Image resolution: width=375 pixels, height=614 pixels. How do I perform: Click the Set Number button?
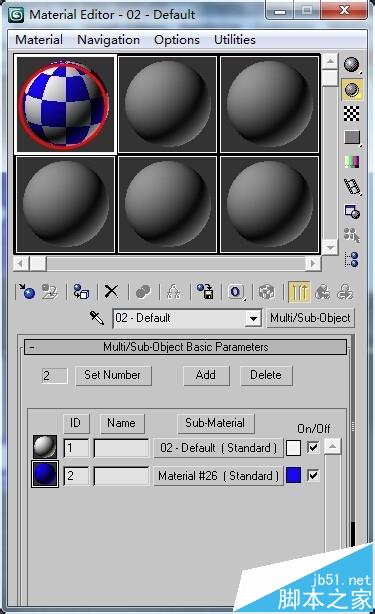(113, 375)
